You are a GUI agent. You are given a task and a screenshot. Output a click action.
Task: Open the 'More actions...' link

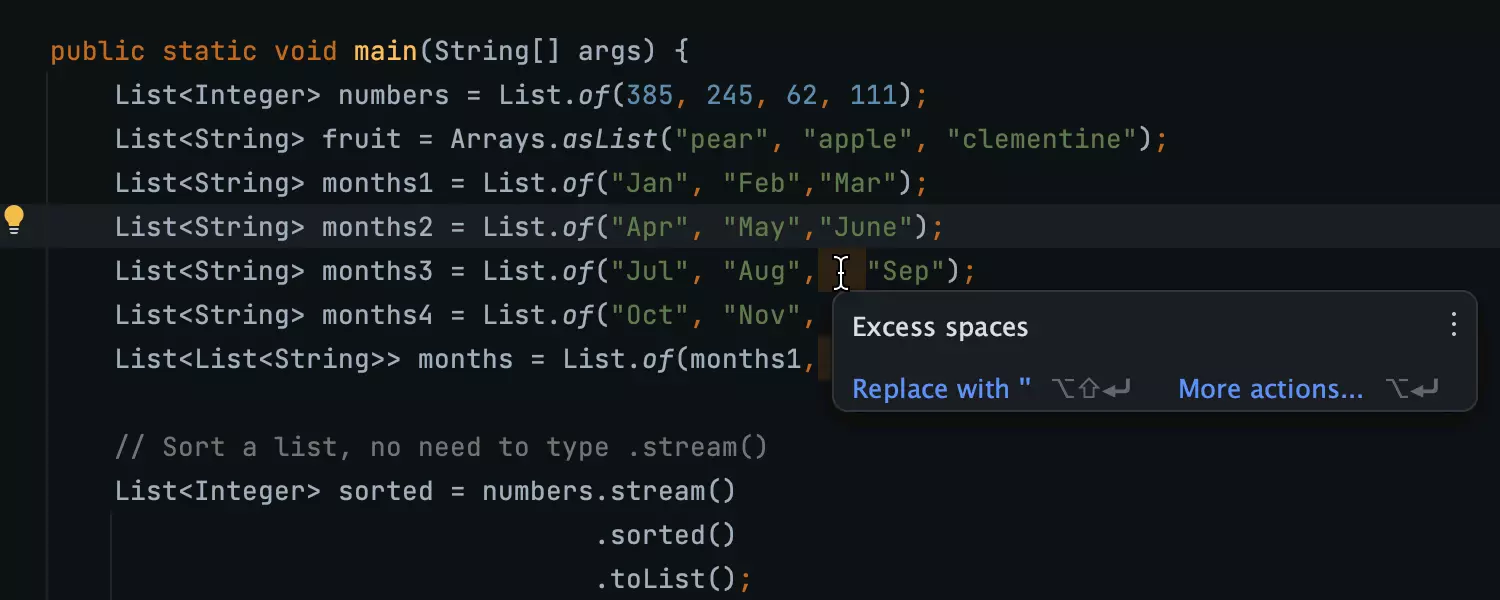[1270, 389]
